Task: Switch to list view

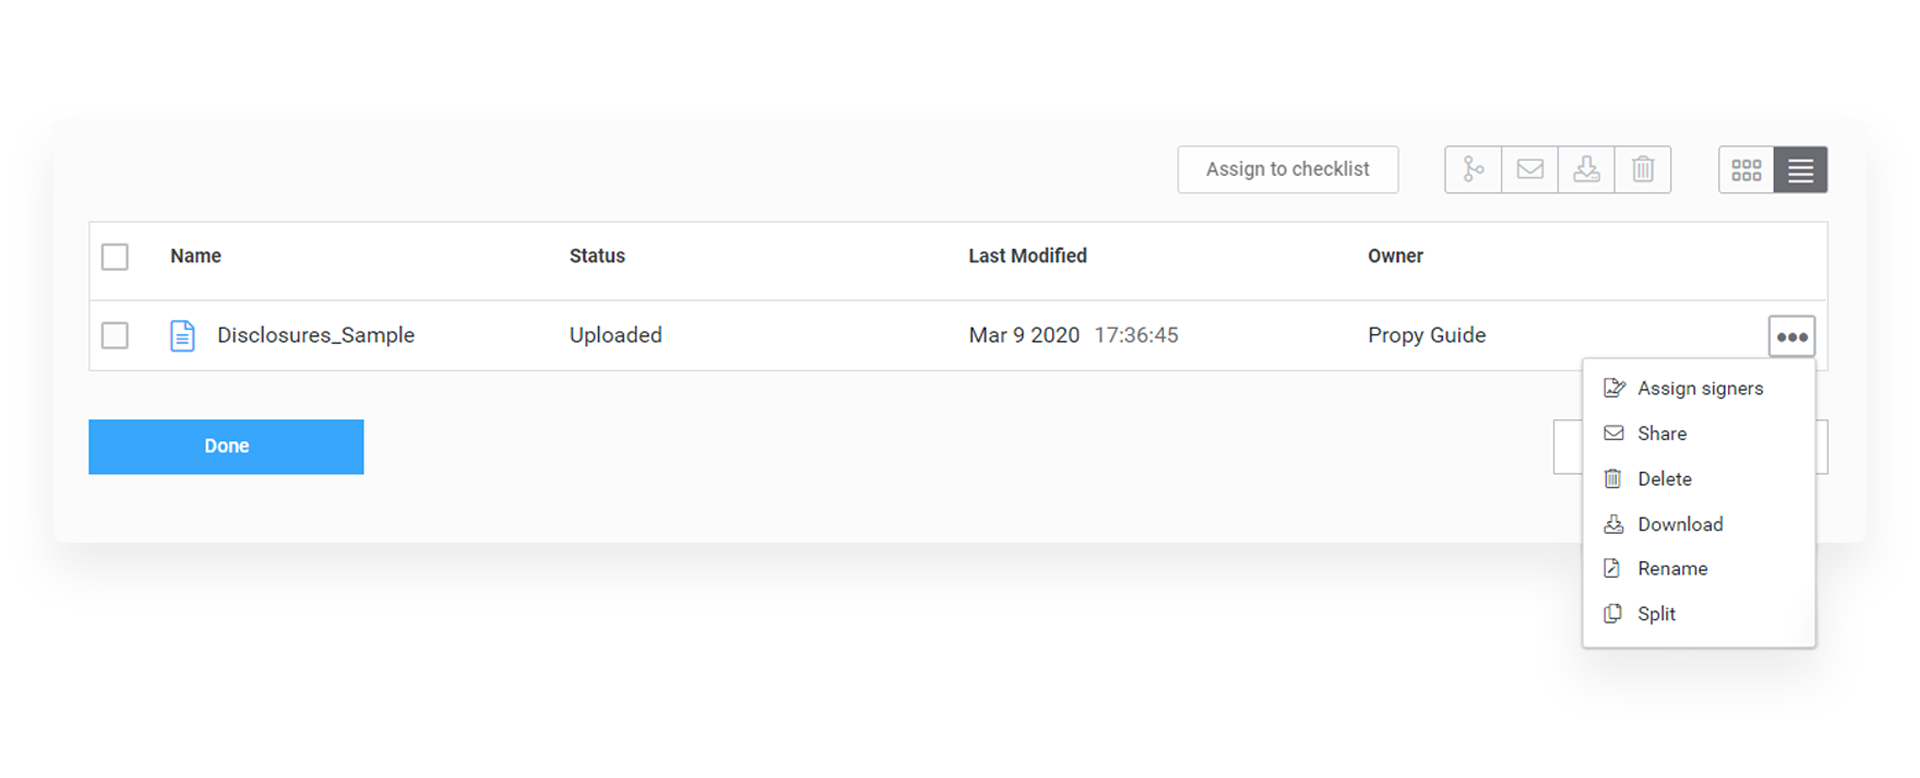Action: [1800, 170]
